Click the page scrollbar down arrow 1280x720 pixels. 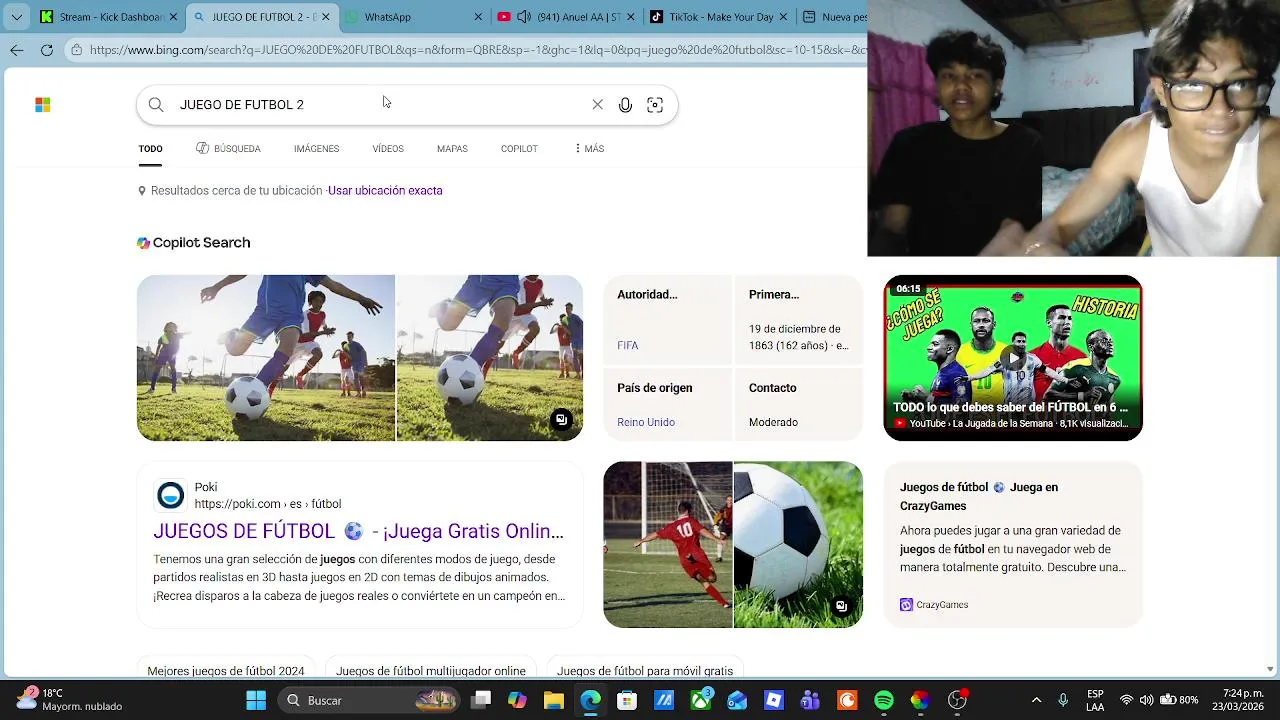click(x=1270, y=669)
